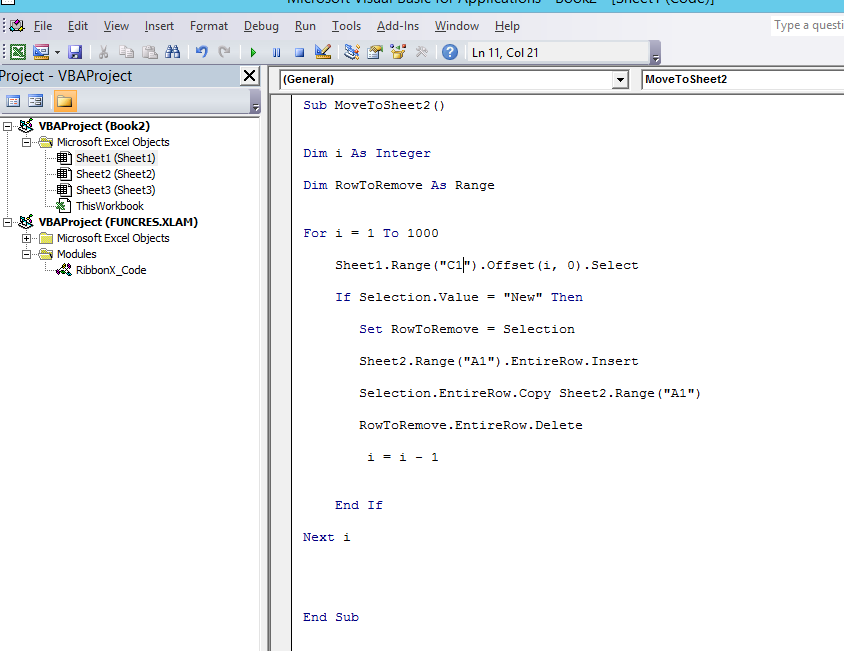
Task: Select VBAProject (Book2) label
Action: [x=94, y=126]
